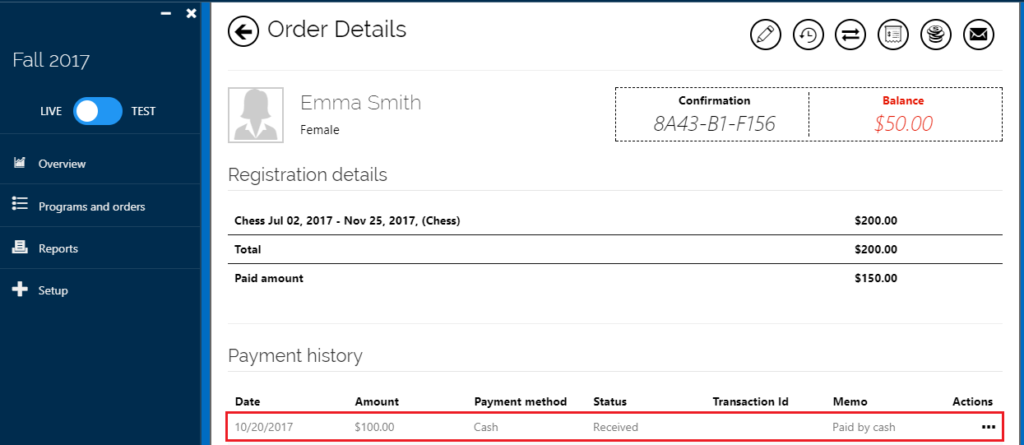Click the Paid amount $150.00 value
The width and height of the screenshot is (1024, 445).
(875, 278)
